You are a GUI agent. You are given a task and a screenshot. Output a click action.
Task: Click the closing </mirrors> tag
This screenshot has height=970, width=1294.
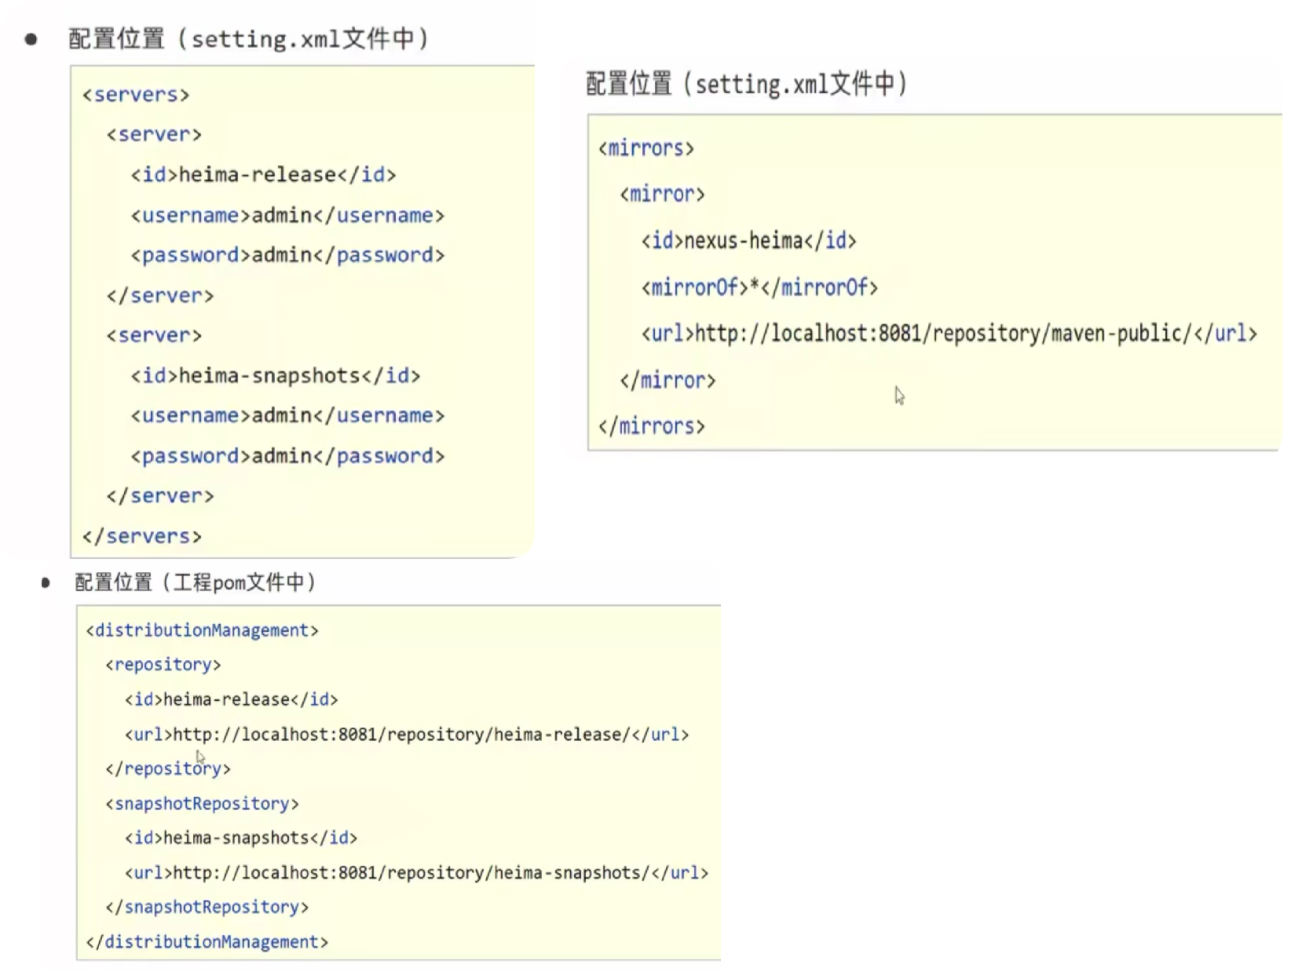click(651, 427)
